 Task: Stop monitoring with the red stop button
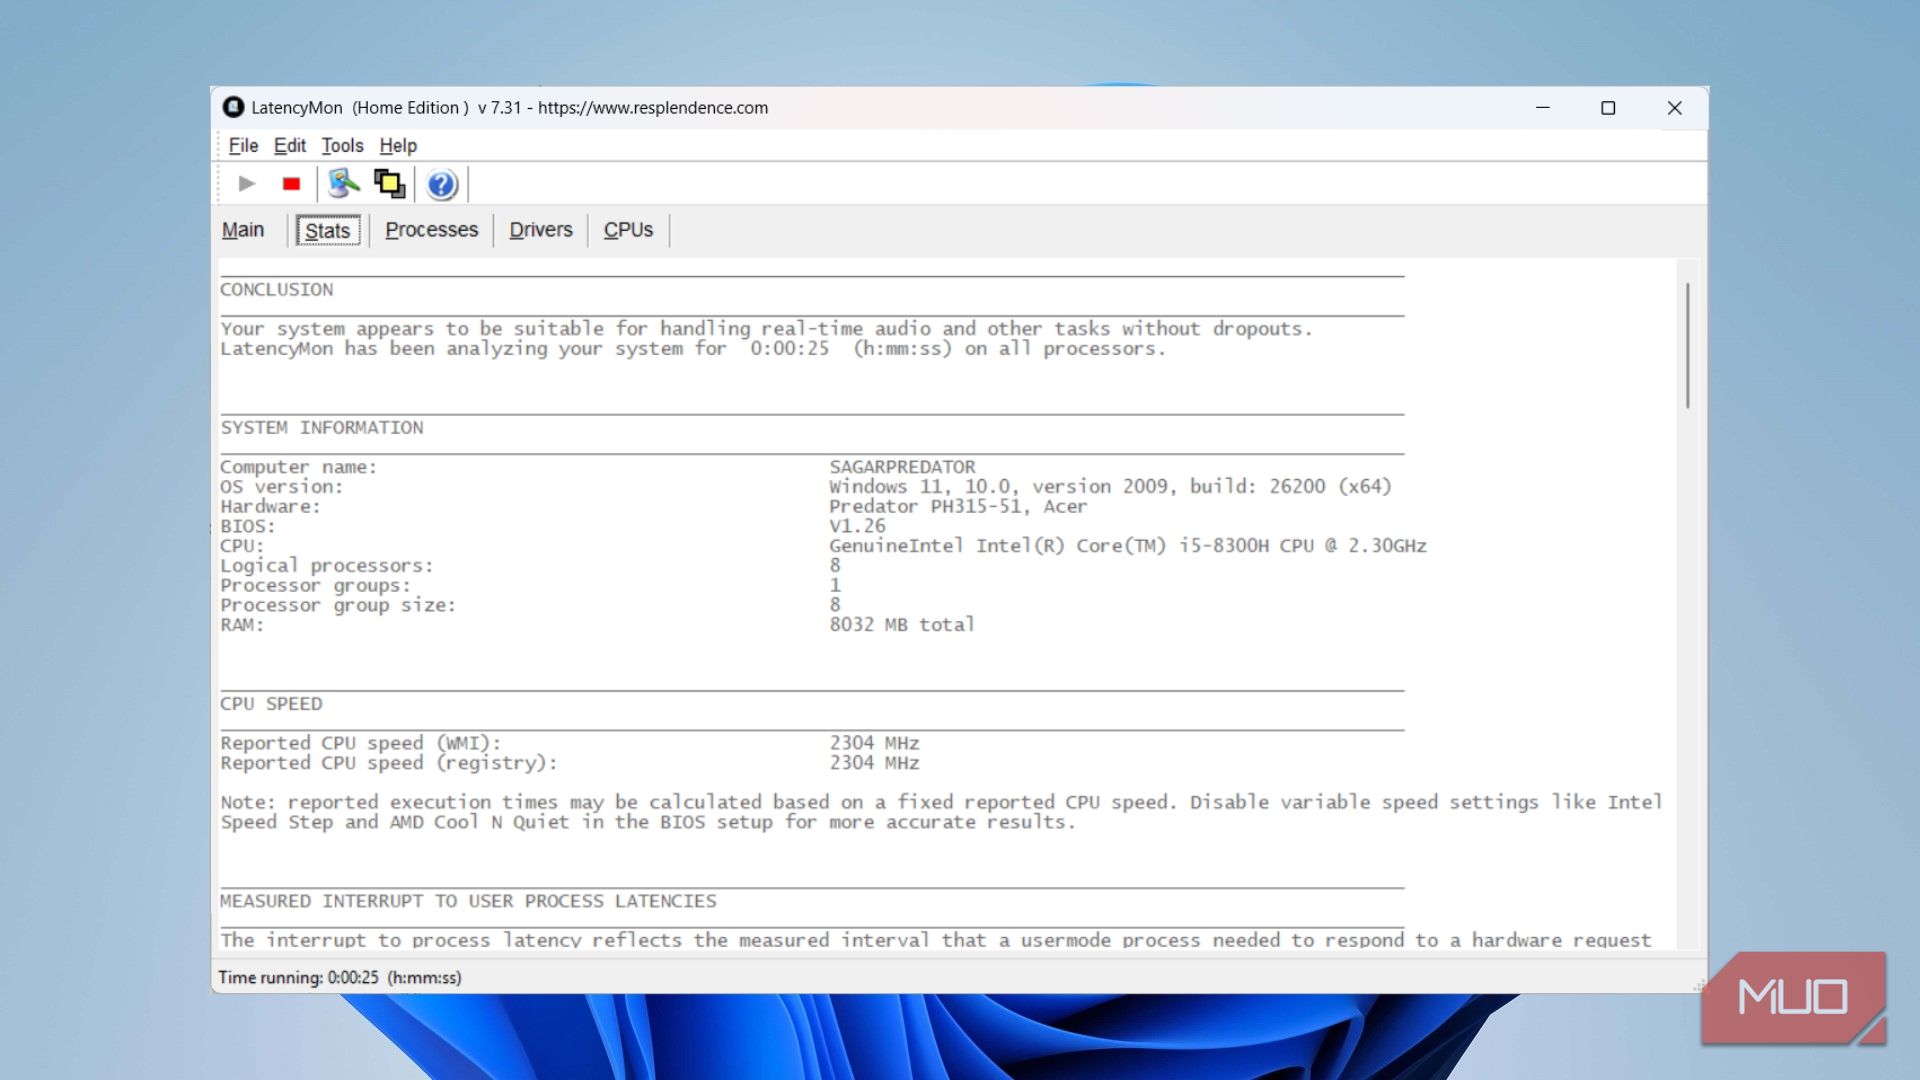[x=291, y=184]
